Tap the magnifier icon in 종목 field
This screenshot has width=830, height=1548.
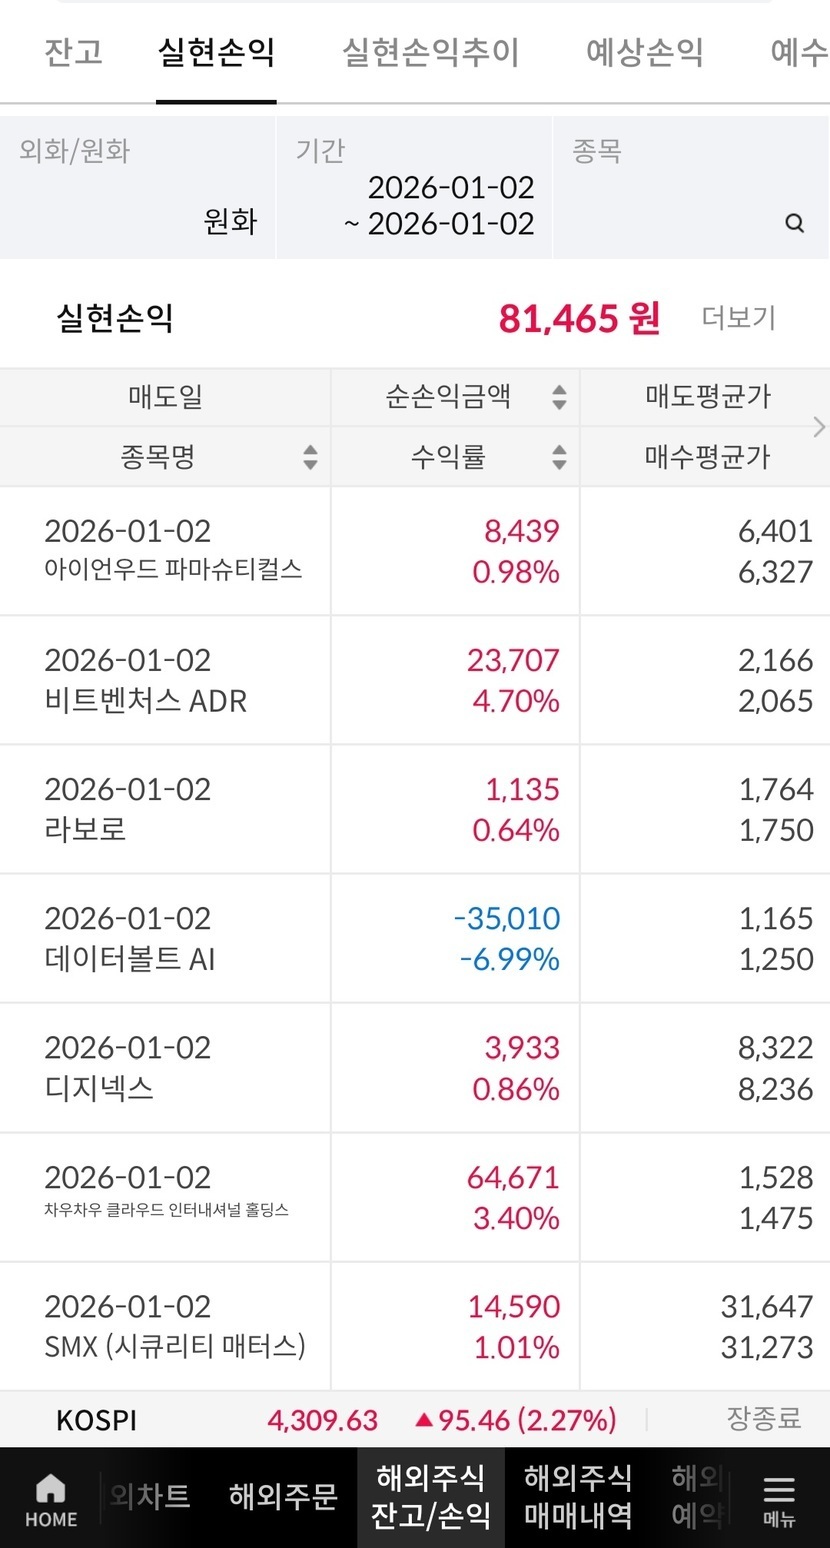click(x=795, y=223)
